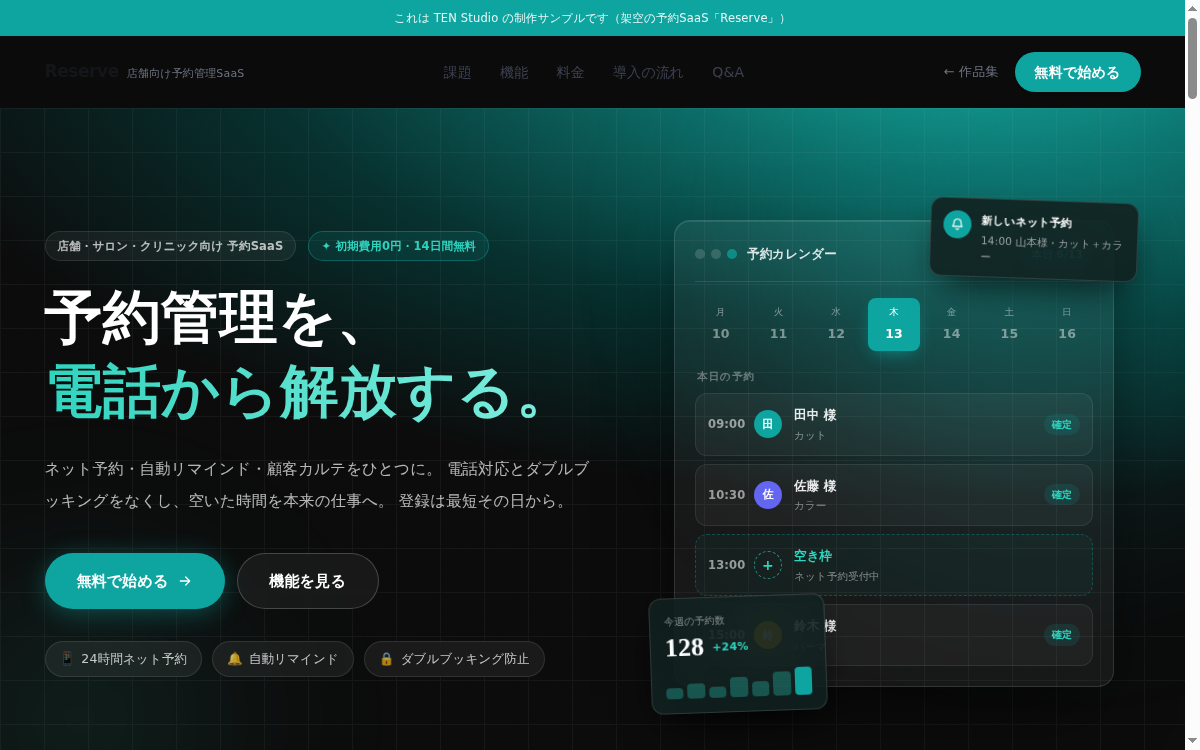Click the page vertical scrollbar thumb
Viewport: 1200px width, 750px height.
1192,57
